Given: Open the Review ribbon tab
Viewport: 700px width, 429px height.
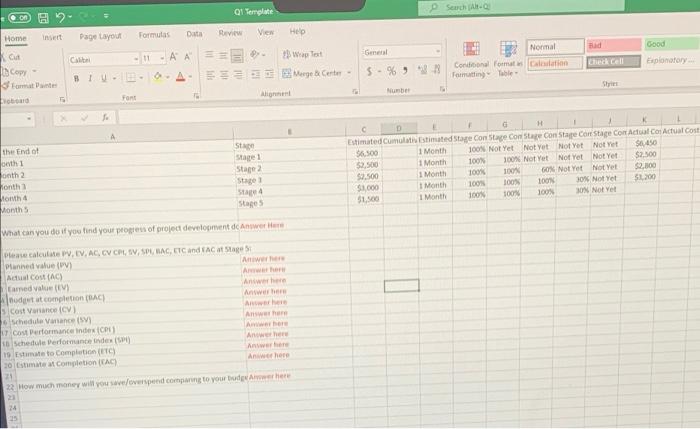Looking at the screenshot, I should tap(230, 33).
